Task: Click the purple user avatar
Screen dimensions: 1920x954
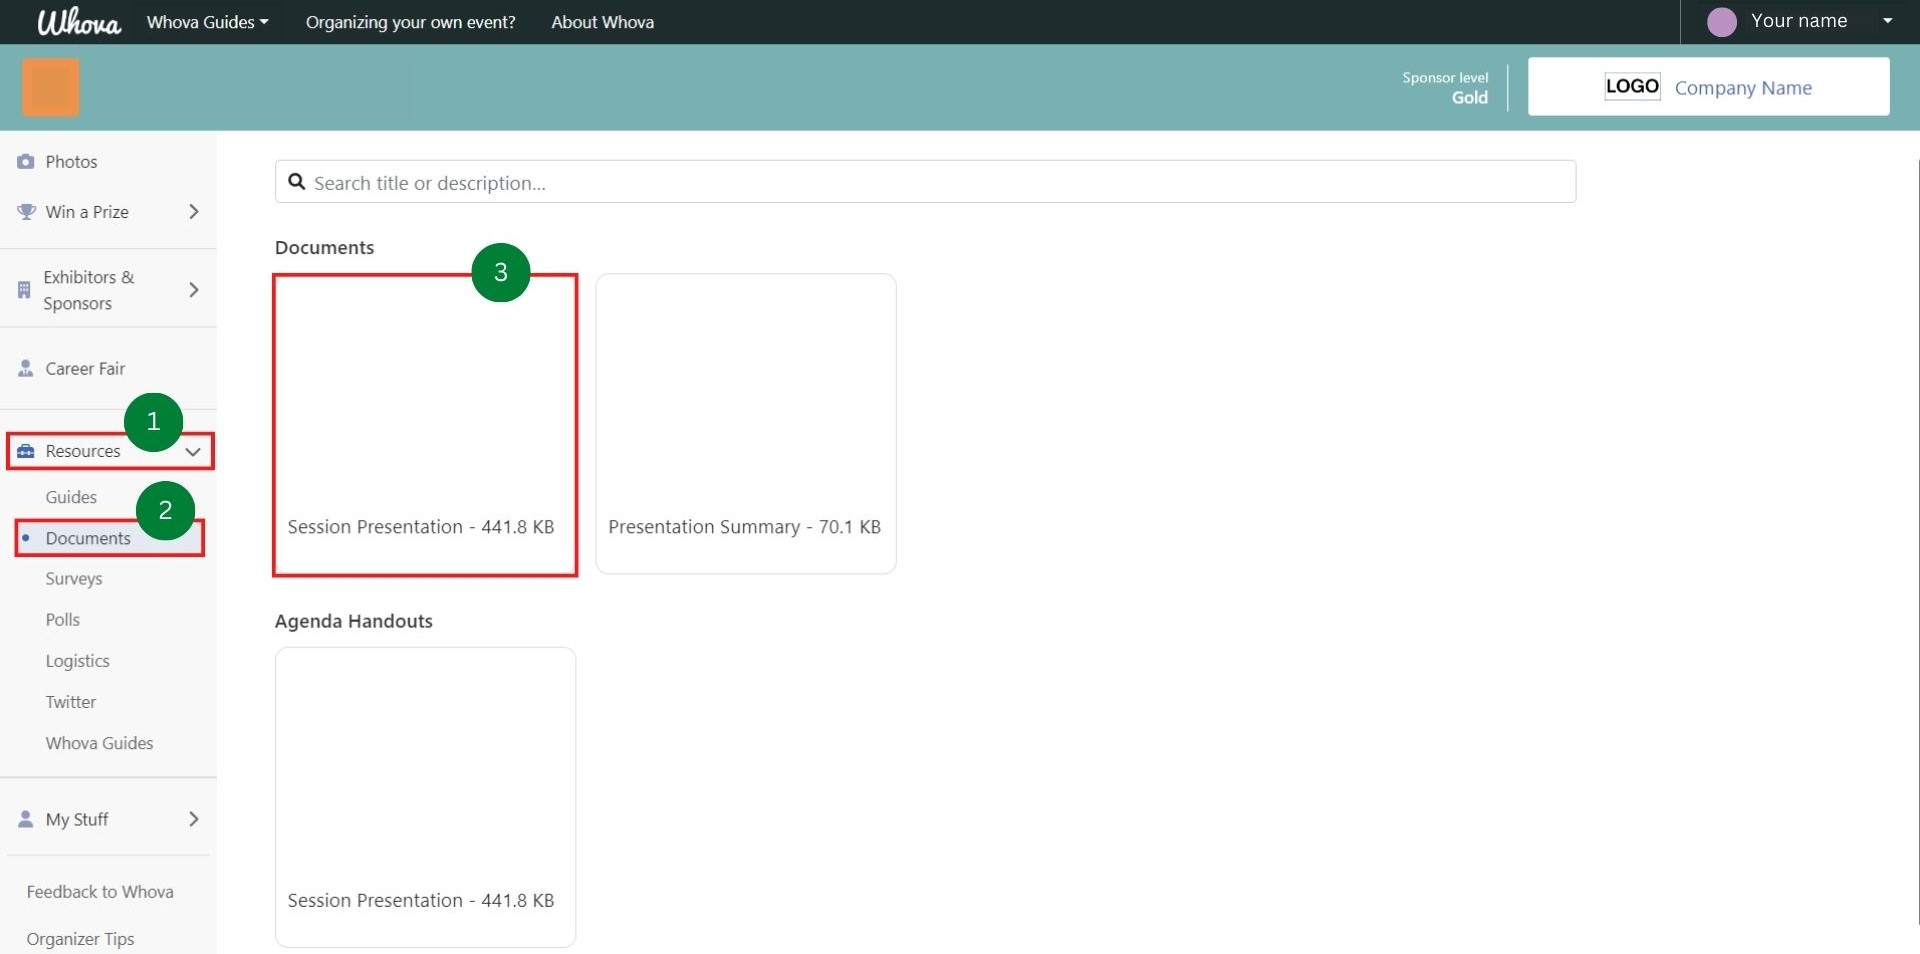Action: 1721,22
